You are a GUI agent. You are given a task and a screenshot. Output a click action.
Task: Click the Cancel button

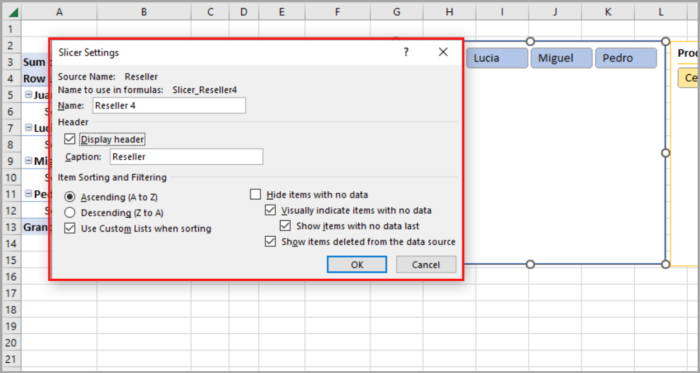(426, 264)
